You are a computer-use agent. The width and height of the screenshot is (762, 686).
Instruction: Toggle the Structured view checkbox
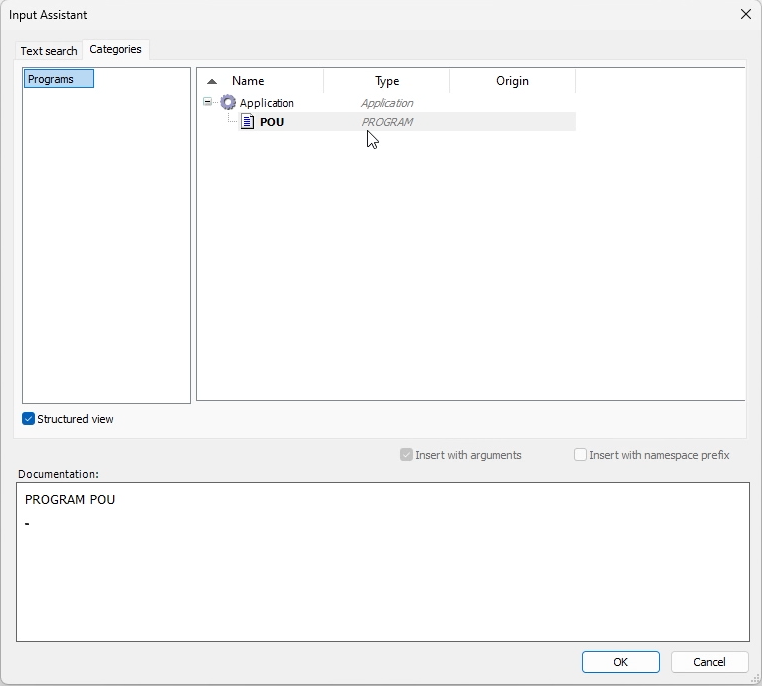point(29,419)
